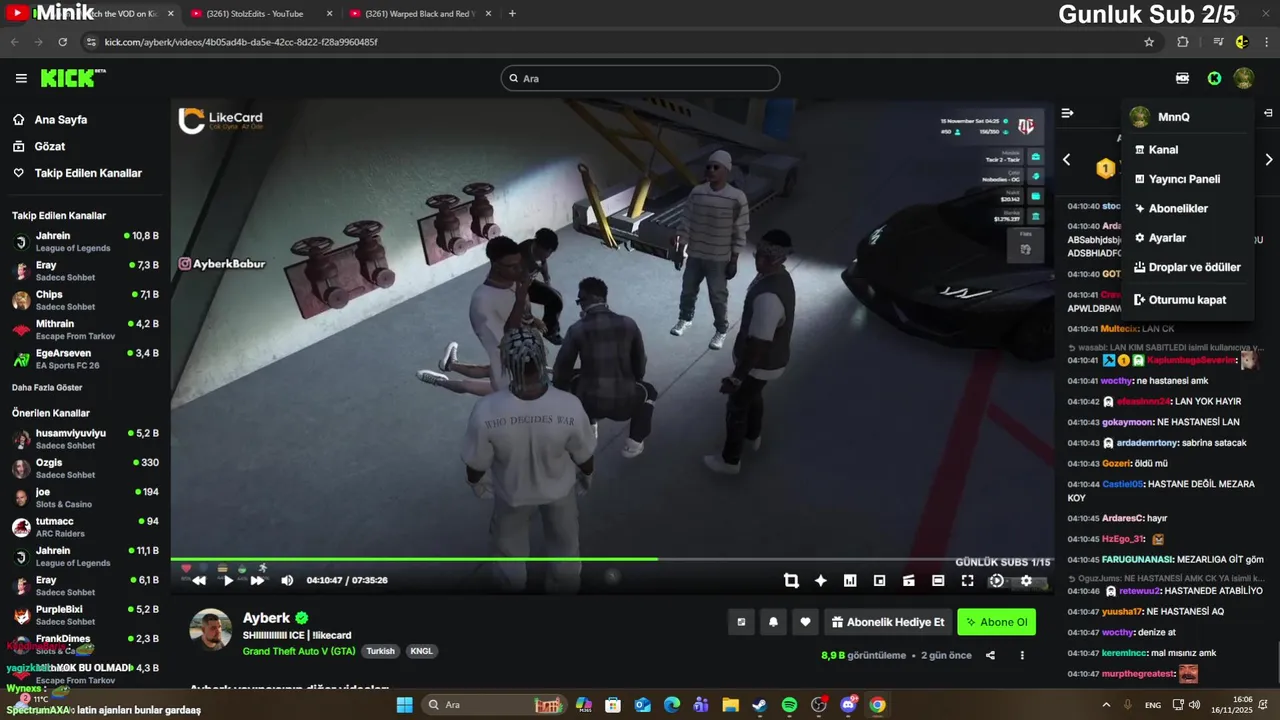The height and width of the screenshot is (720, 1280).
Task: Open the Kick hamburger sidebar menu
Action: (x=21, y=78)
